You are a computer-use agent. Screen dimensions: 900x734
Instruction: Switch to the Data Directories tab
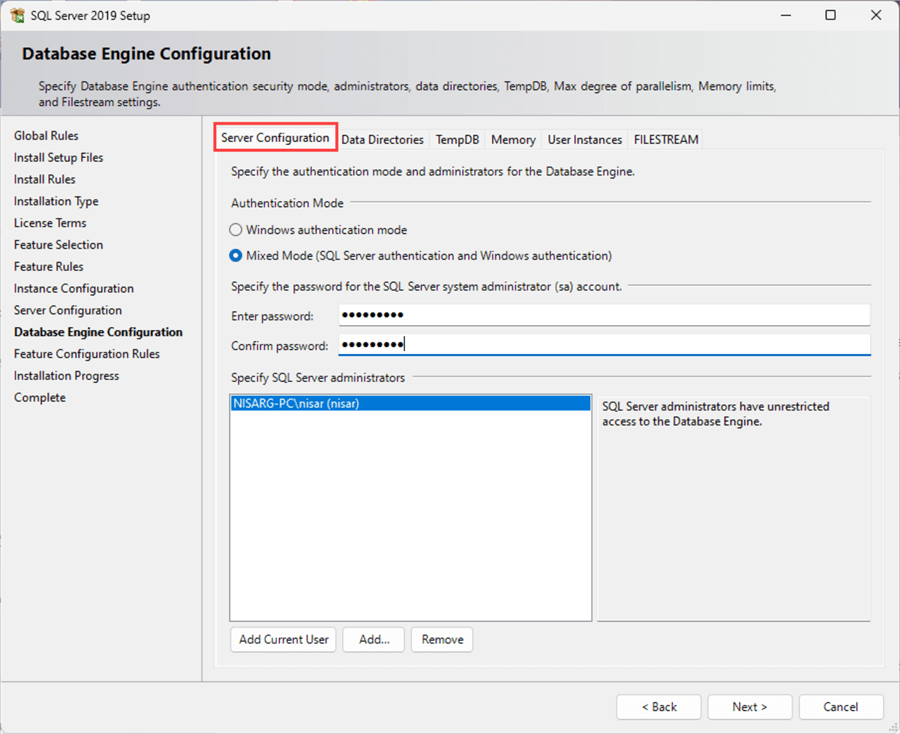coord(382,139)
